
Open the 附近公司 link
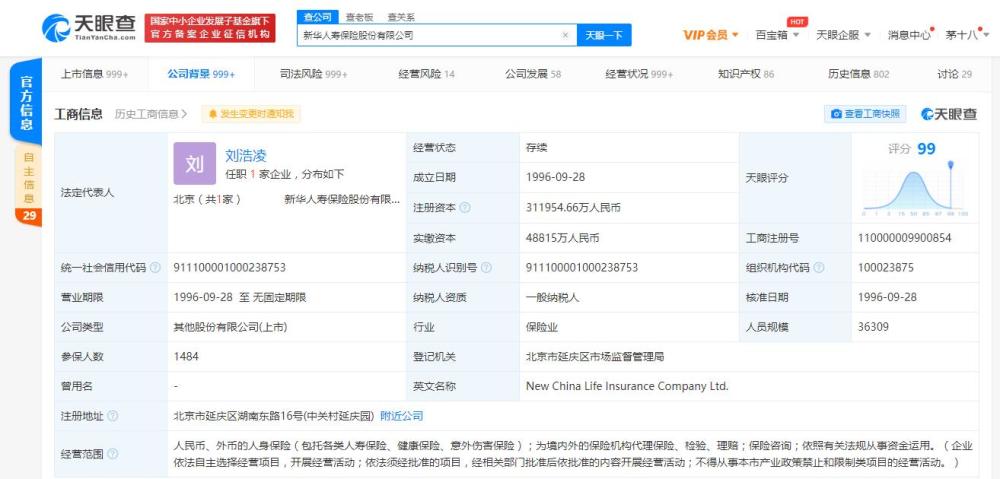click(402, 416)
